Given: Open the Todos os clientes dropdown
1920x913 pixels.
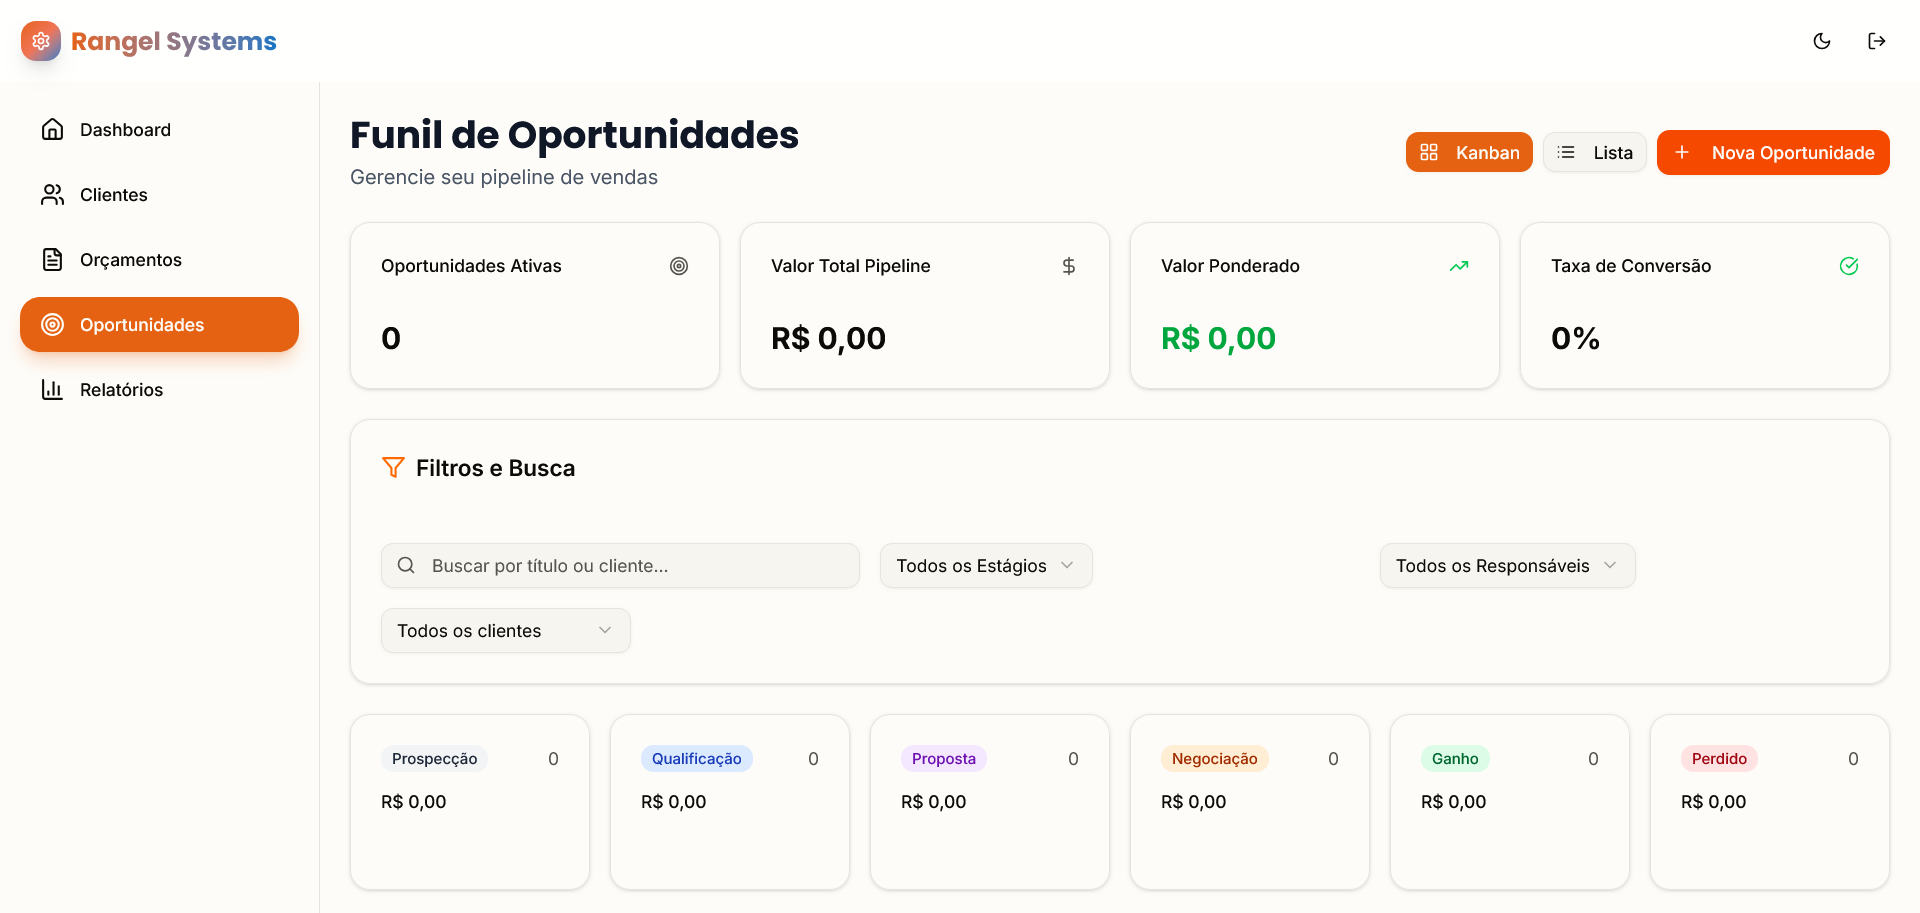Looking at the screenshot, I should coord(505,631).
